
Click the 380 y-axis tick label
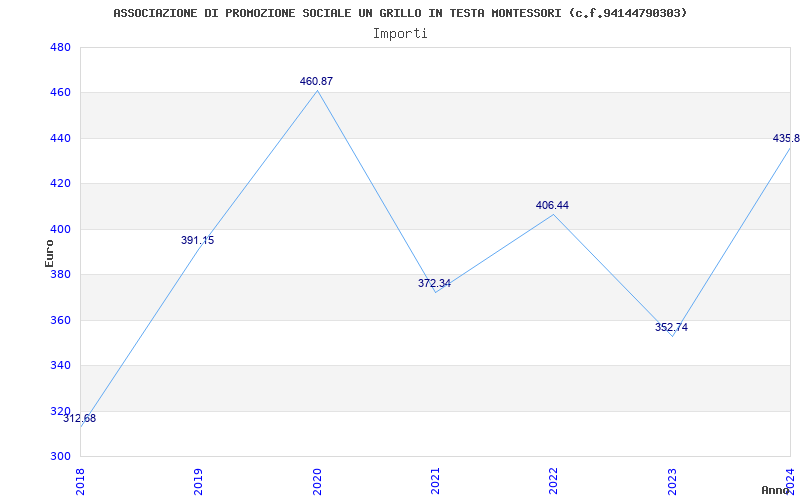pyautogui.click(x=60, y=274)
